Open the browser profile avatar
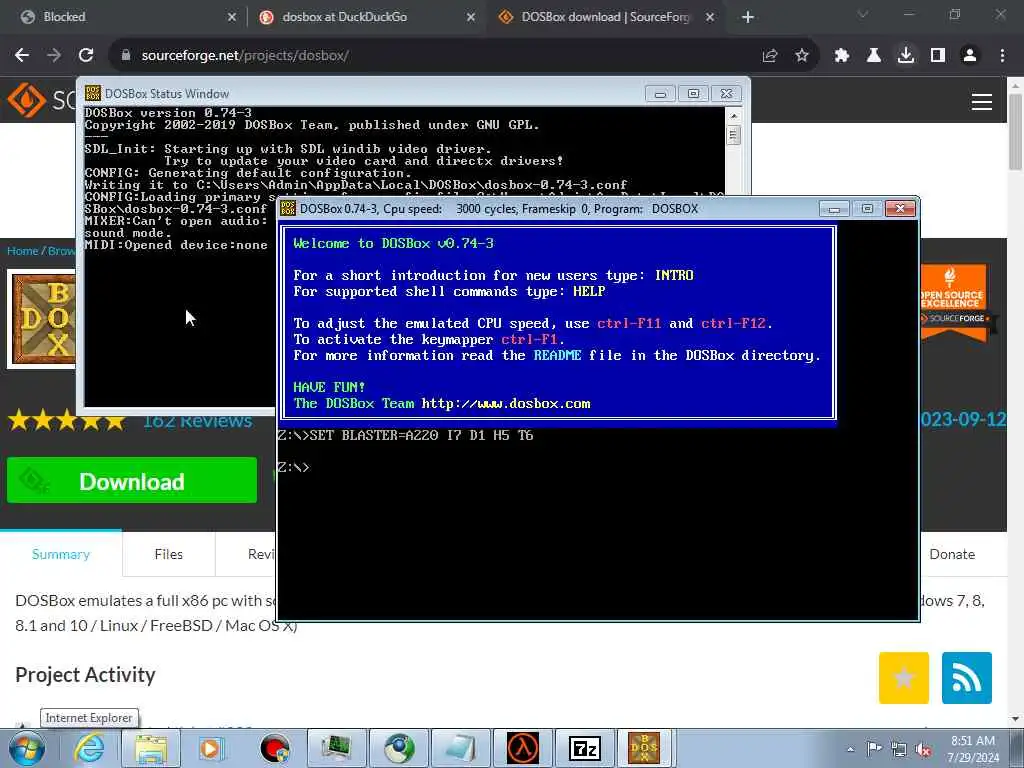Screen dimensions: 1024x768 pyautogui.click(x=970, y=56)
